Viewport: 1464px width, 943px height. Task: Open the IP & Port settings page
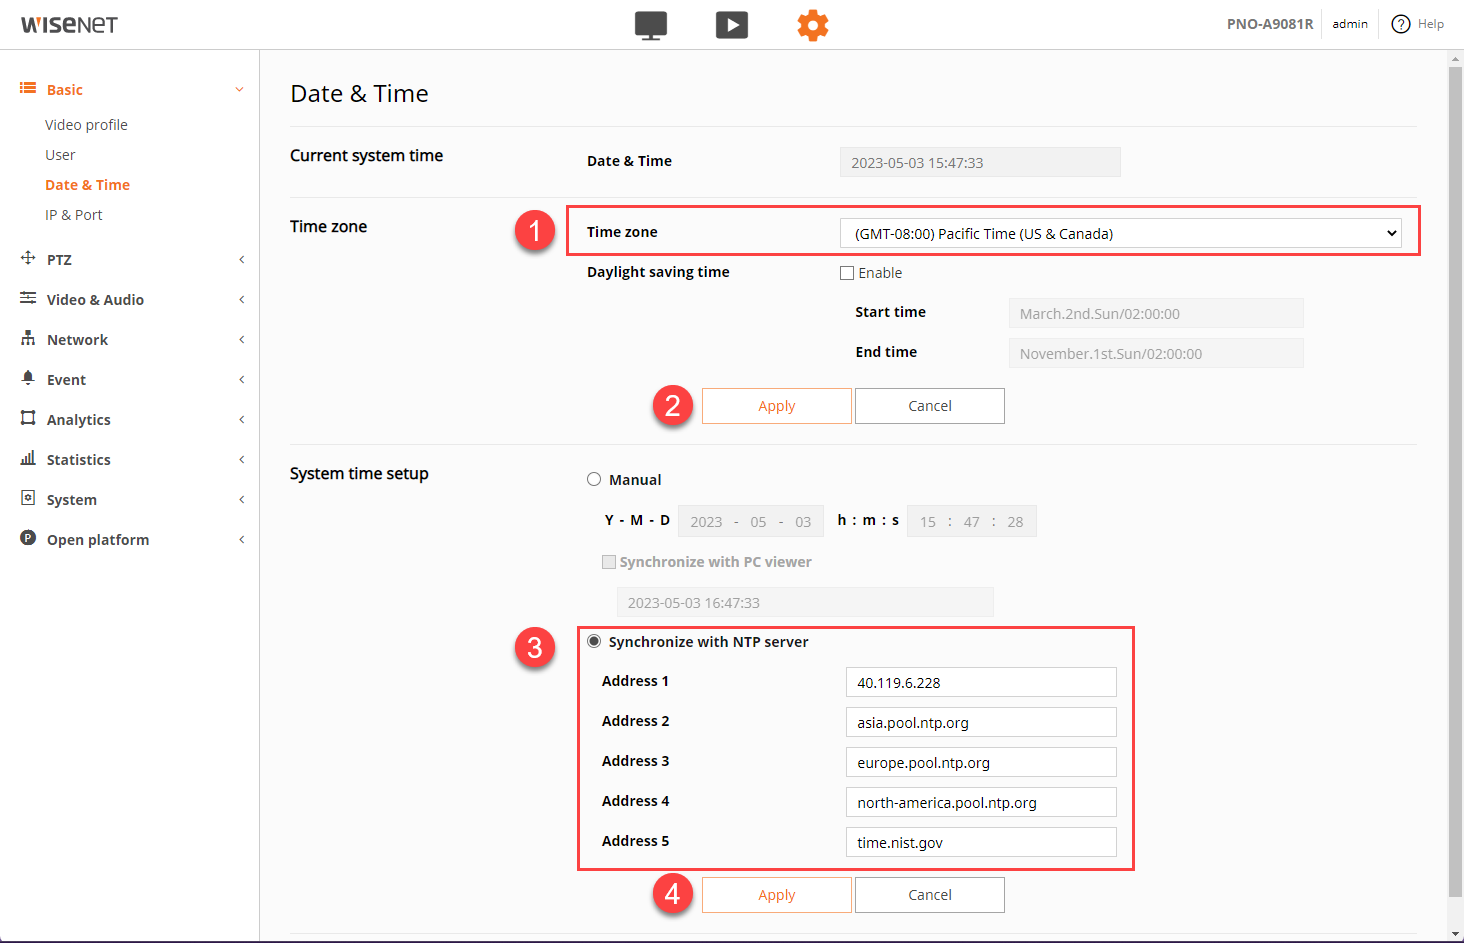[x=73, y=214]
